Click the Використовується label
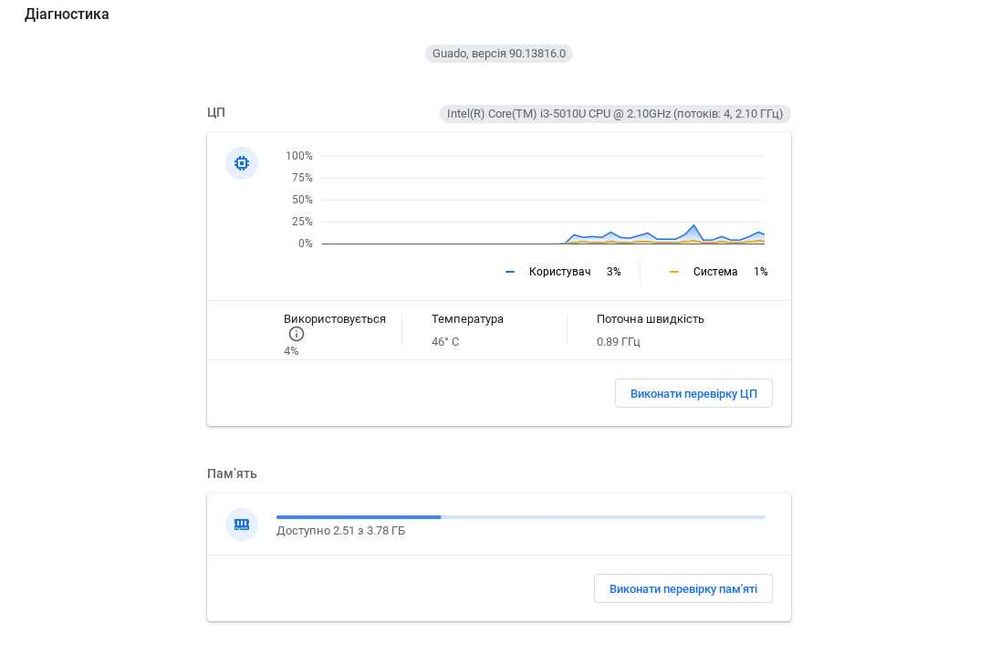The height and width of the screenshot is (654, 1000). (335, 319)
